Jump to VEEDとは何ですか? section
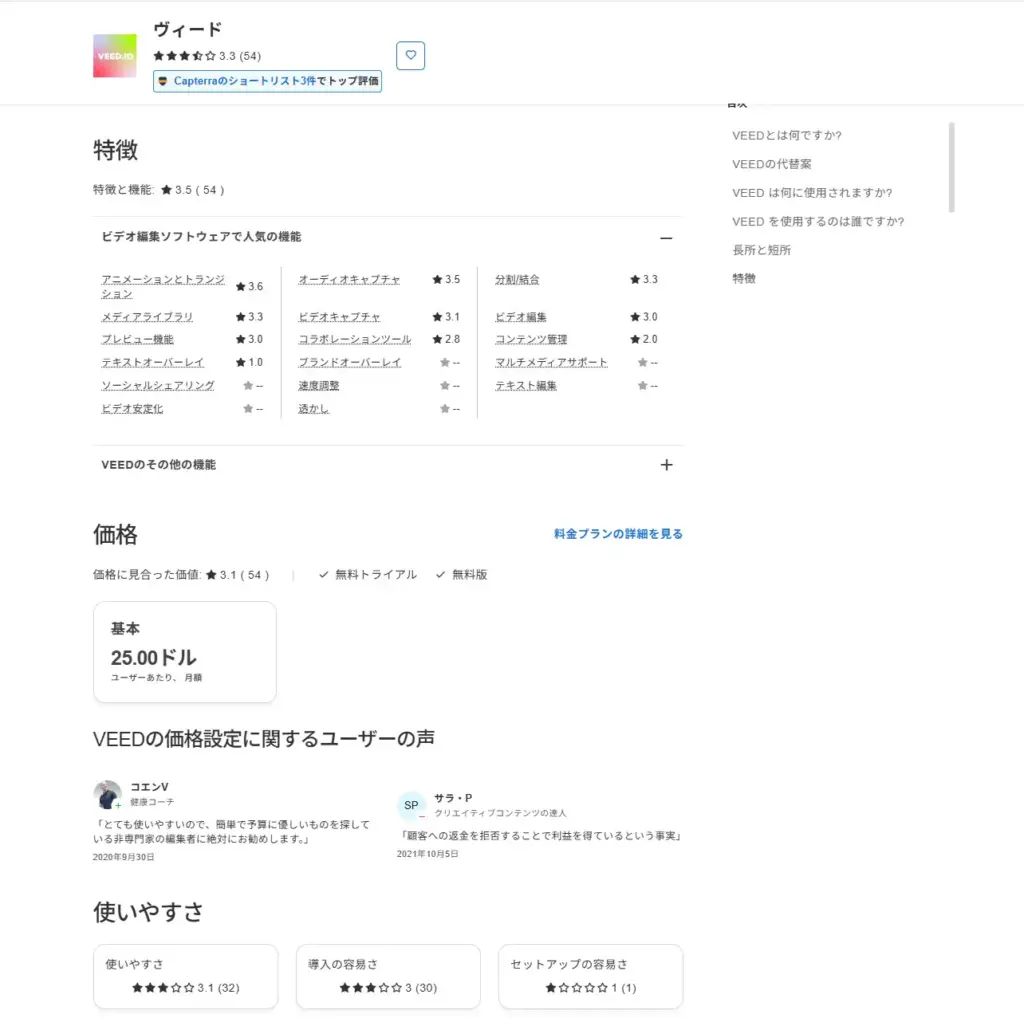This screenshot has height=1018, width=1024. click(786, 136)
